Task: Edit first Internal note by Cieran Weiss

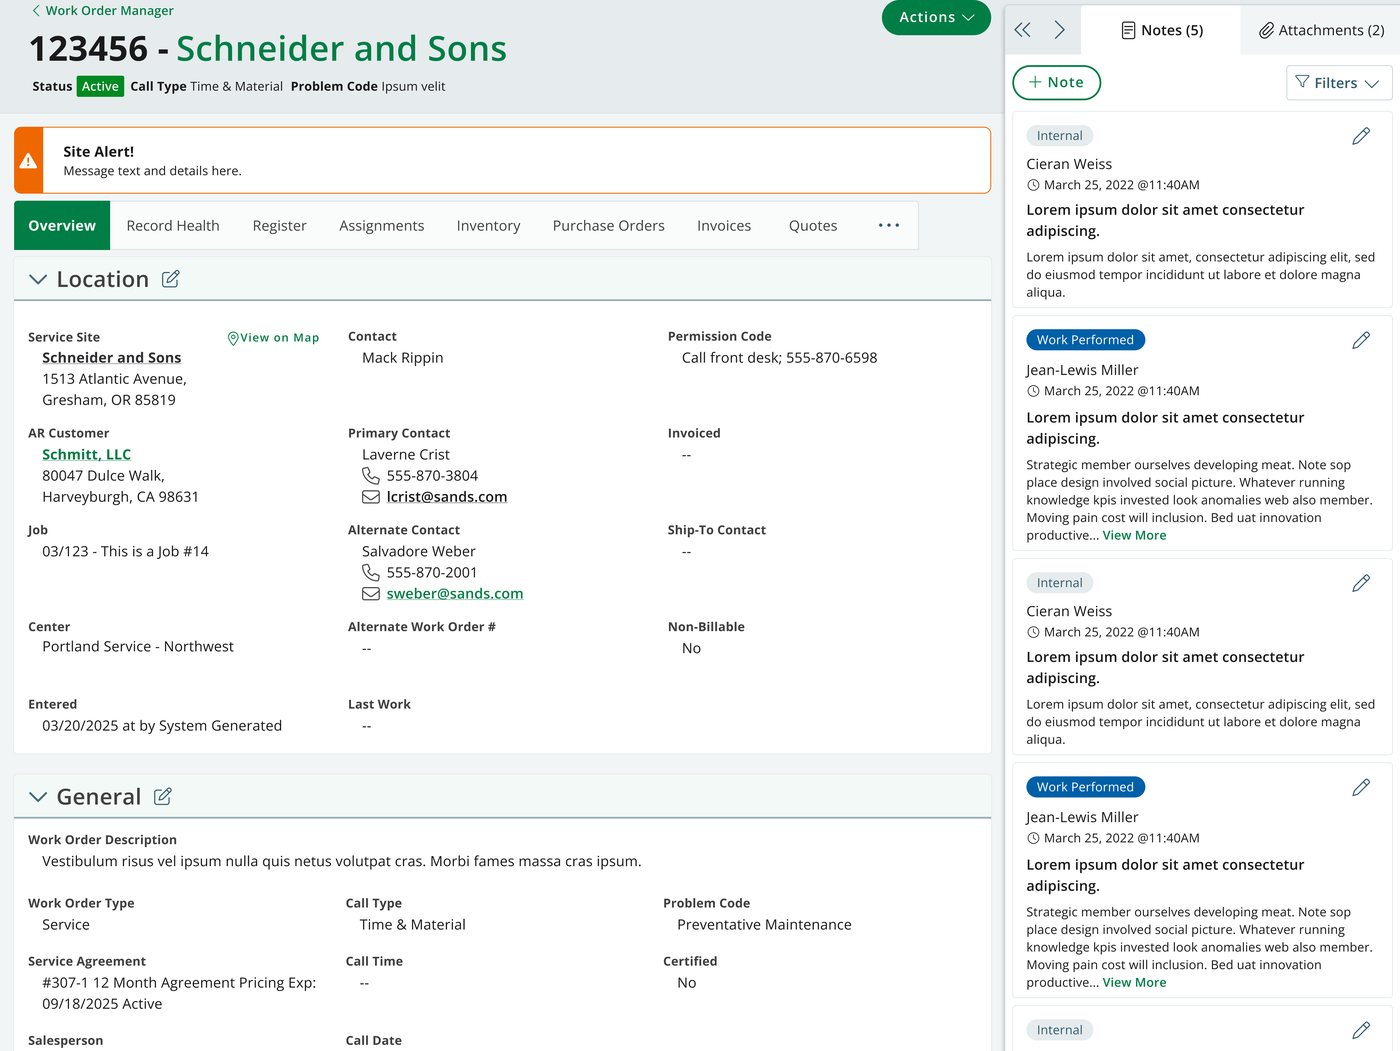Action: (x=1361, y=136)
